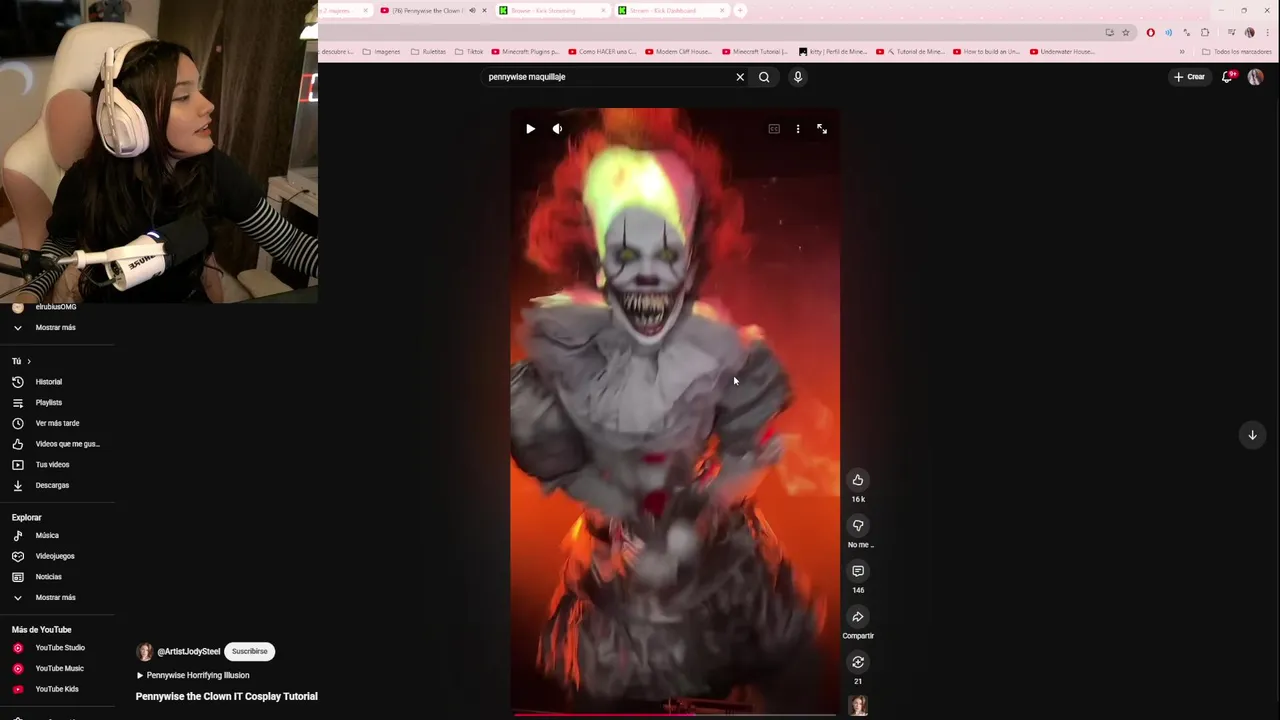Open the Crear button

[x=1190, y=77]
